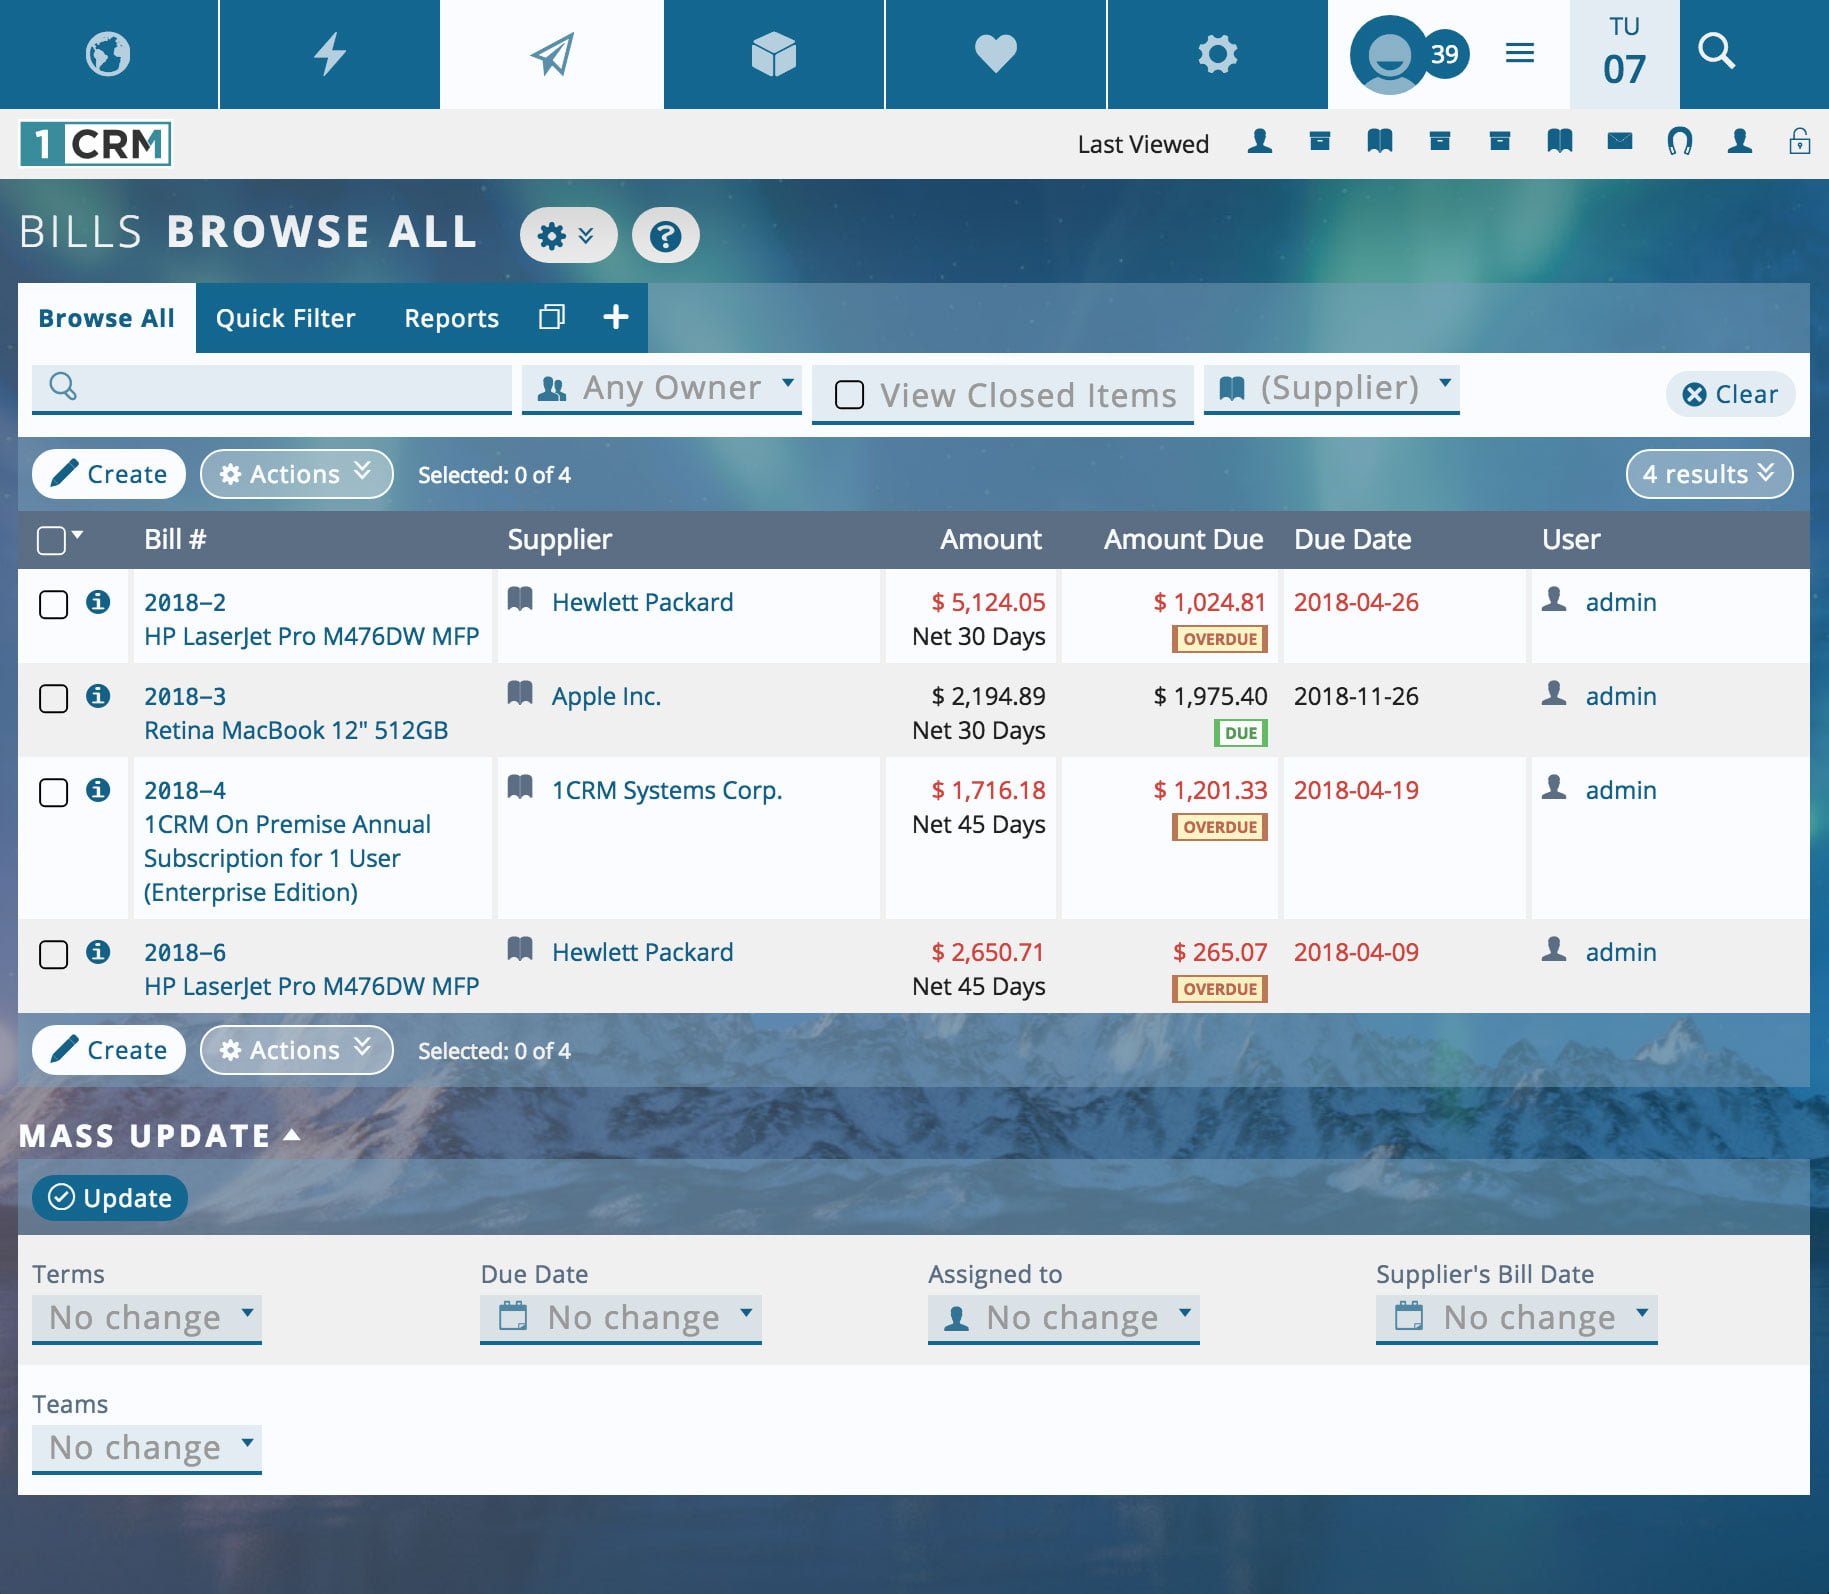
Task: Open the hamburger menu icon
Action: tap(1520, 53)
